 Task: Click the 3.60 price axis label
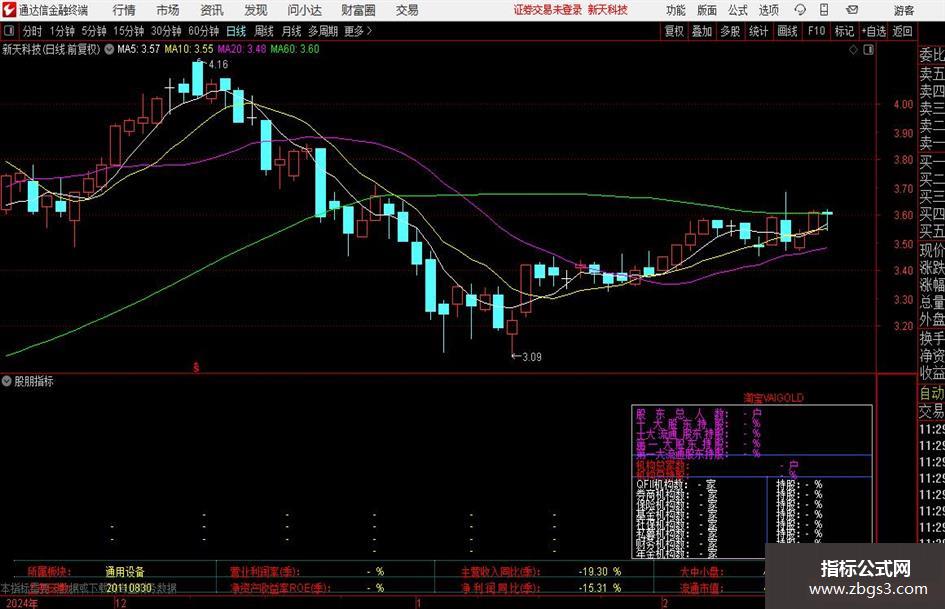tap(903, 215)
